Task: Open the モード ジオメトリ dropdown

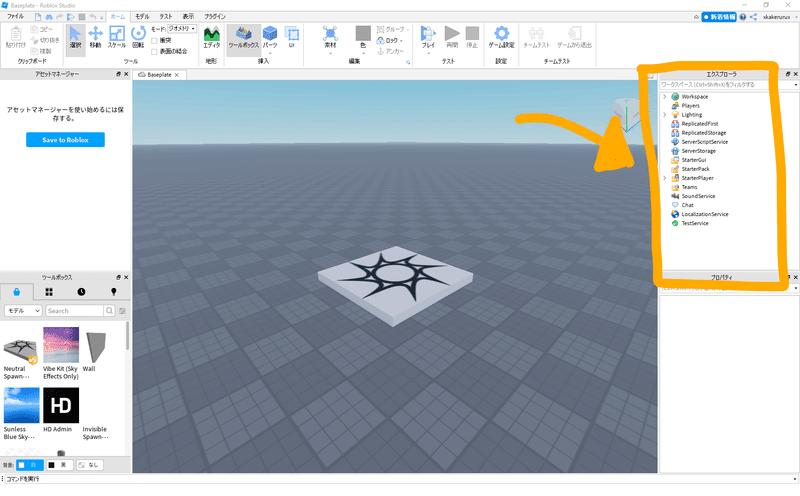Action: coord(182,29)
